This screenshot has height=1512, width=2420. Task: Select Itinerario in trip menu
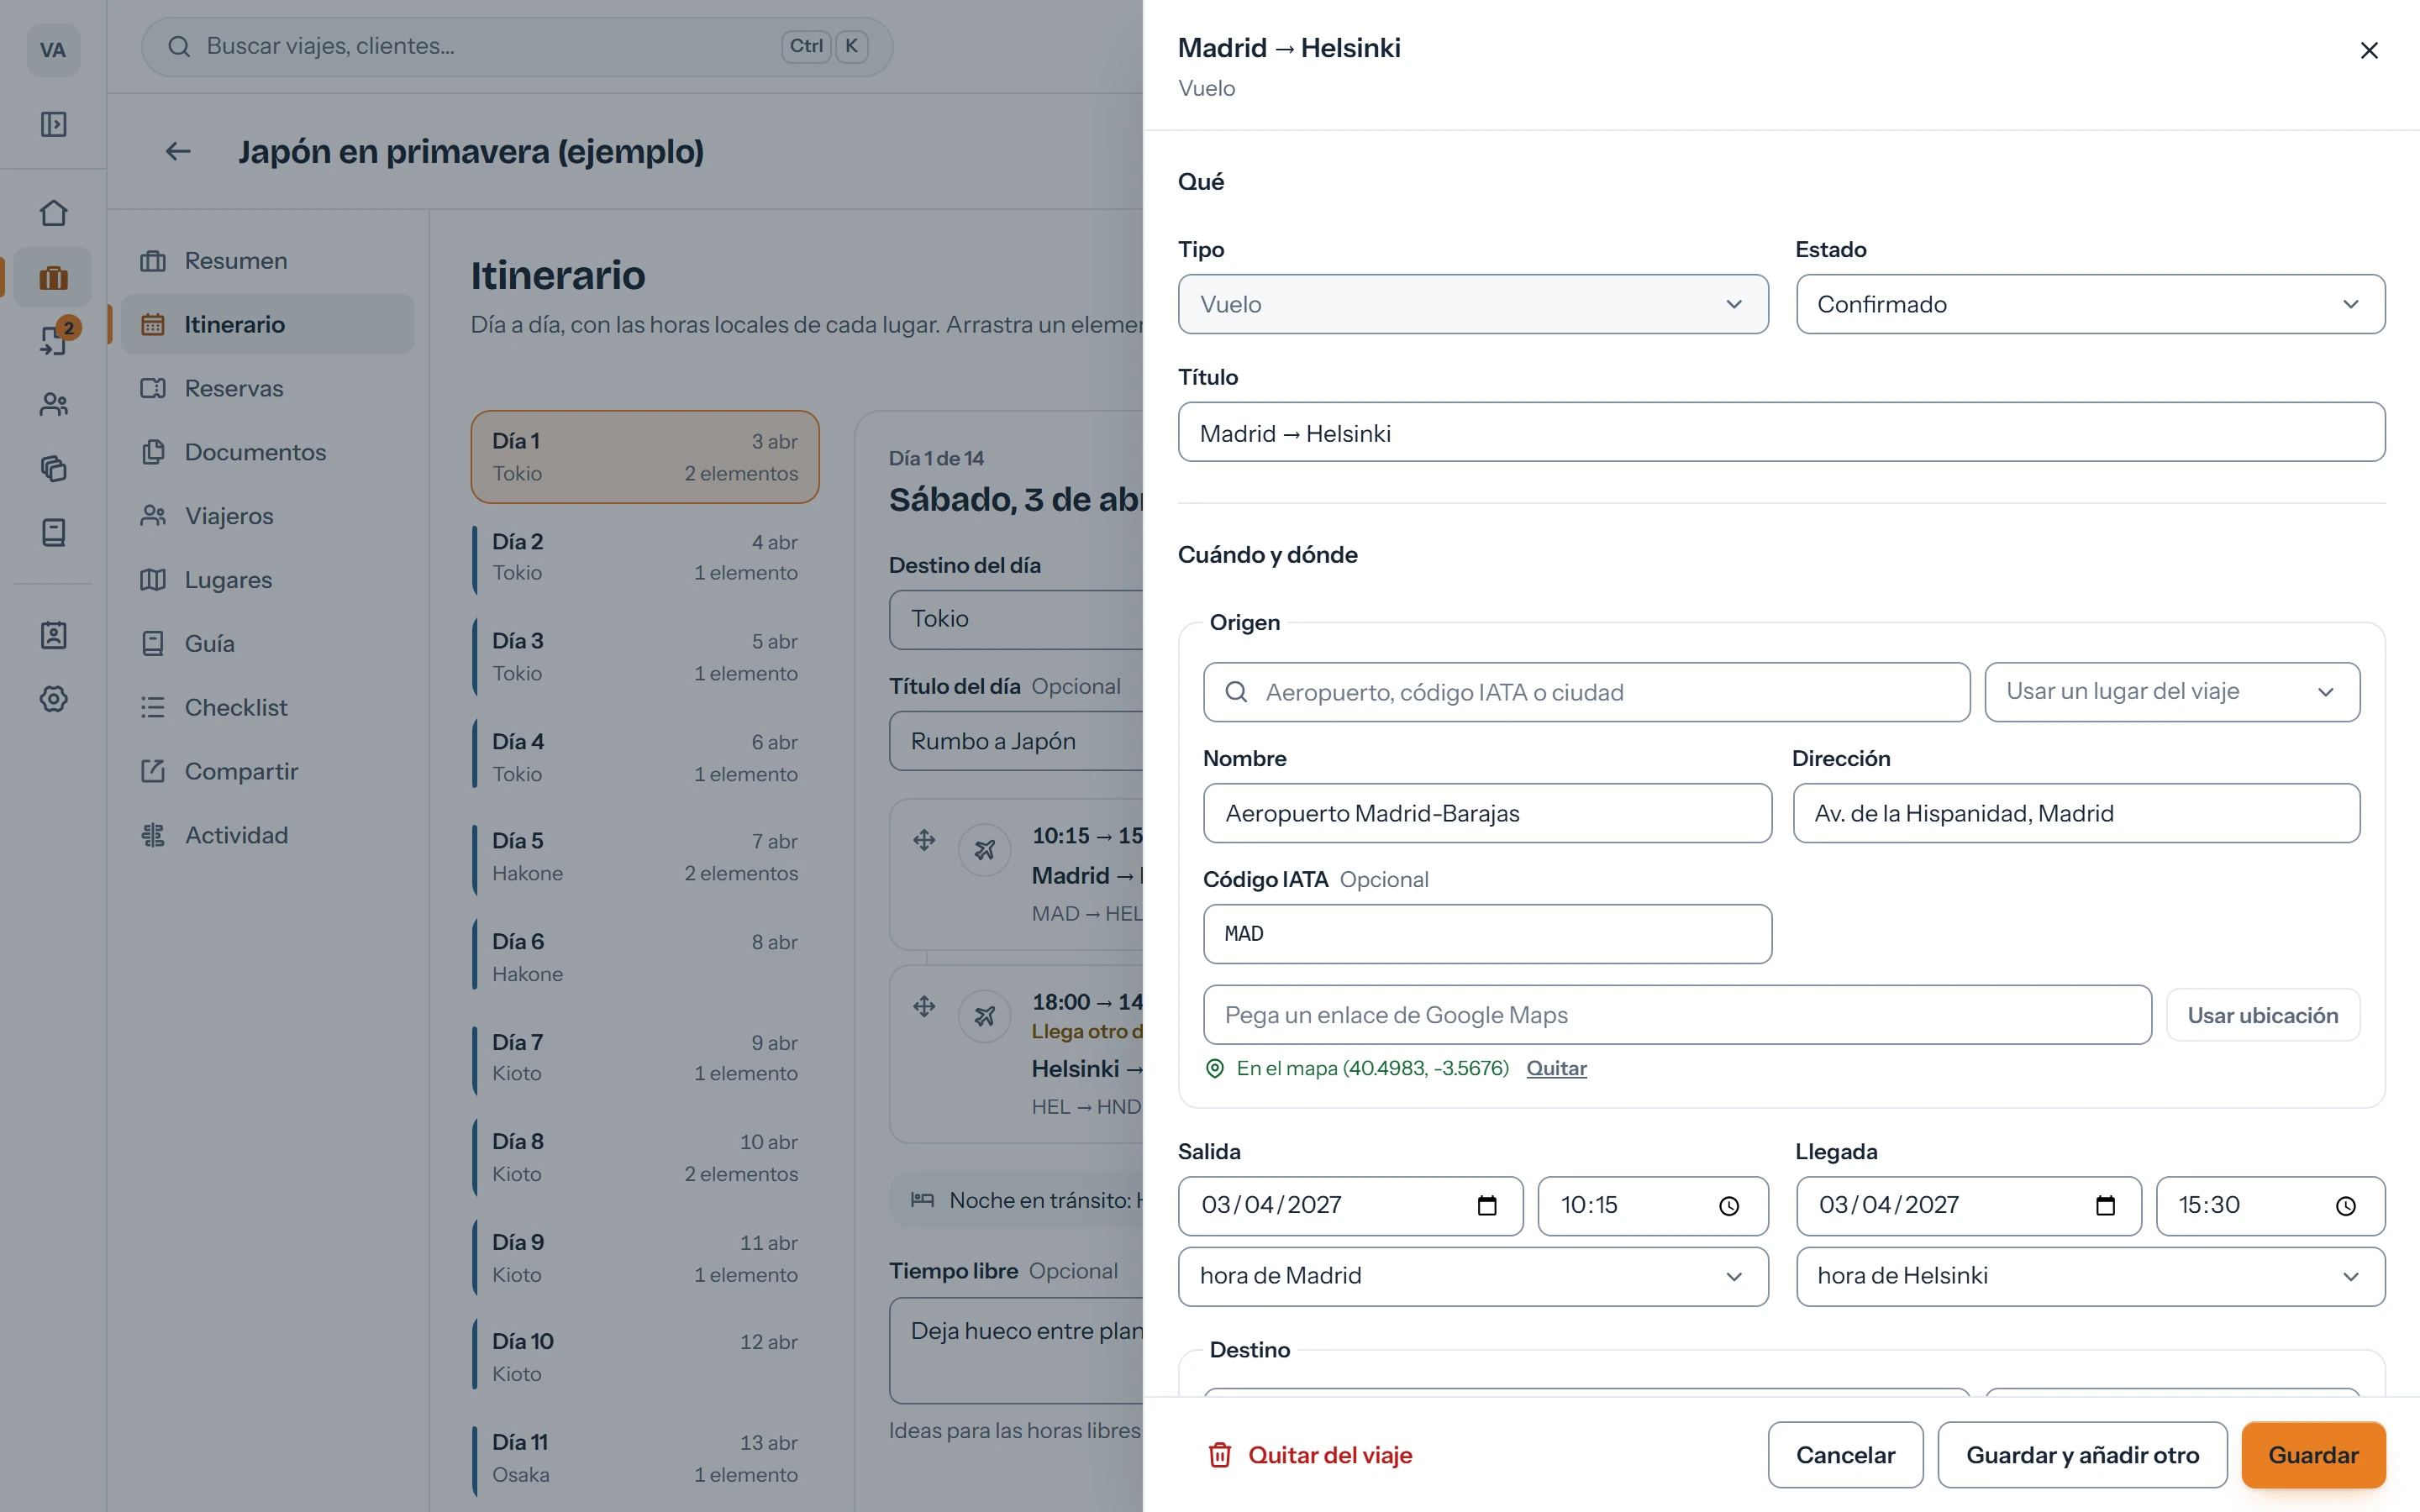point(267,324)
